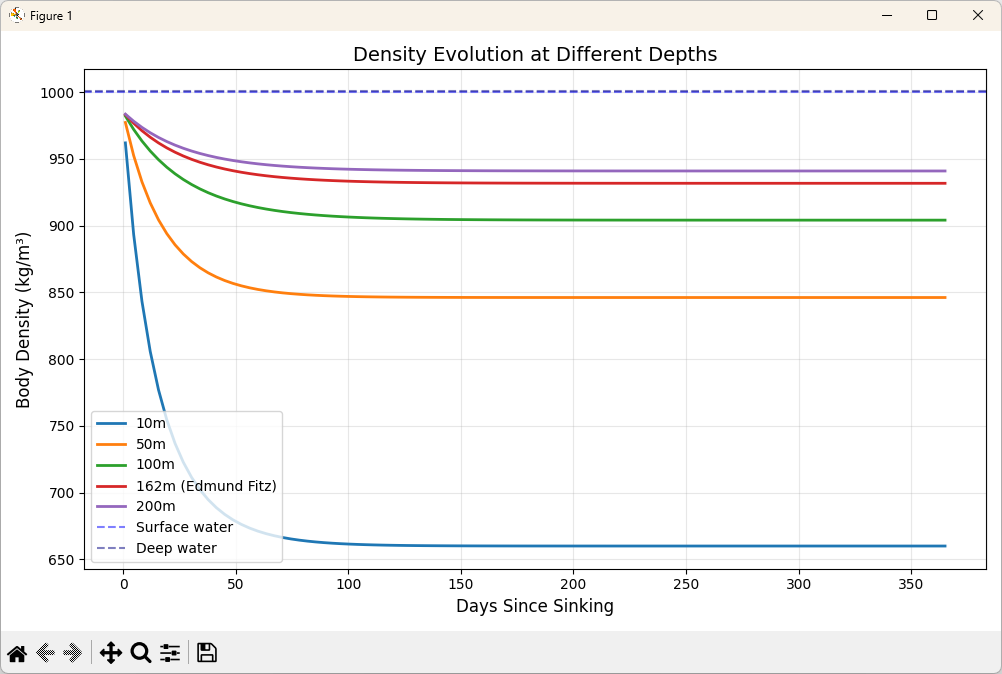
Task: Activate the Pan tool
Action: pos(110,652)
